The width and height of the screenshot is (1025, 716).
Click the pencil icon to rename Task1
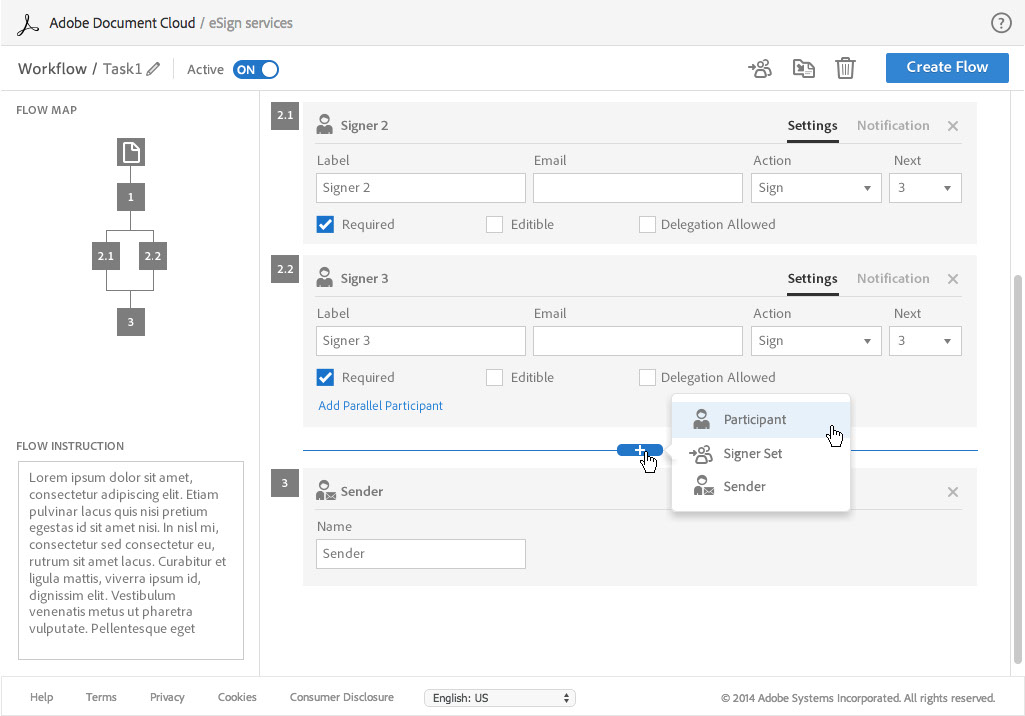(x=153, y=69)
